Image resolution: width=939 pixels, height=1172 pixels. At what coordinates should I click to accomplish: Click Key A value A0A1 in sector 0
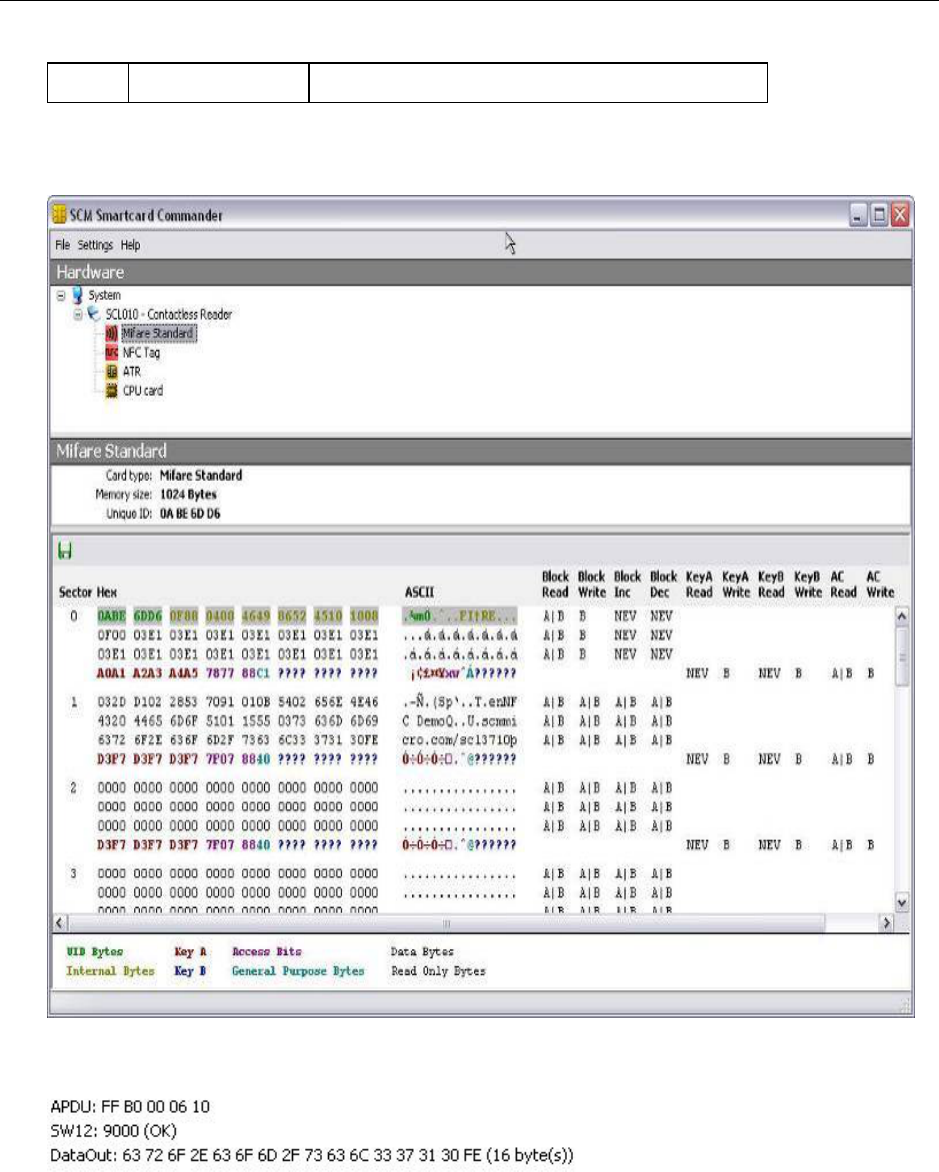click(111, 673)
